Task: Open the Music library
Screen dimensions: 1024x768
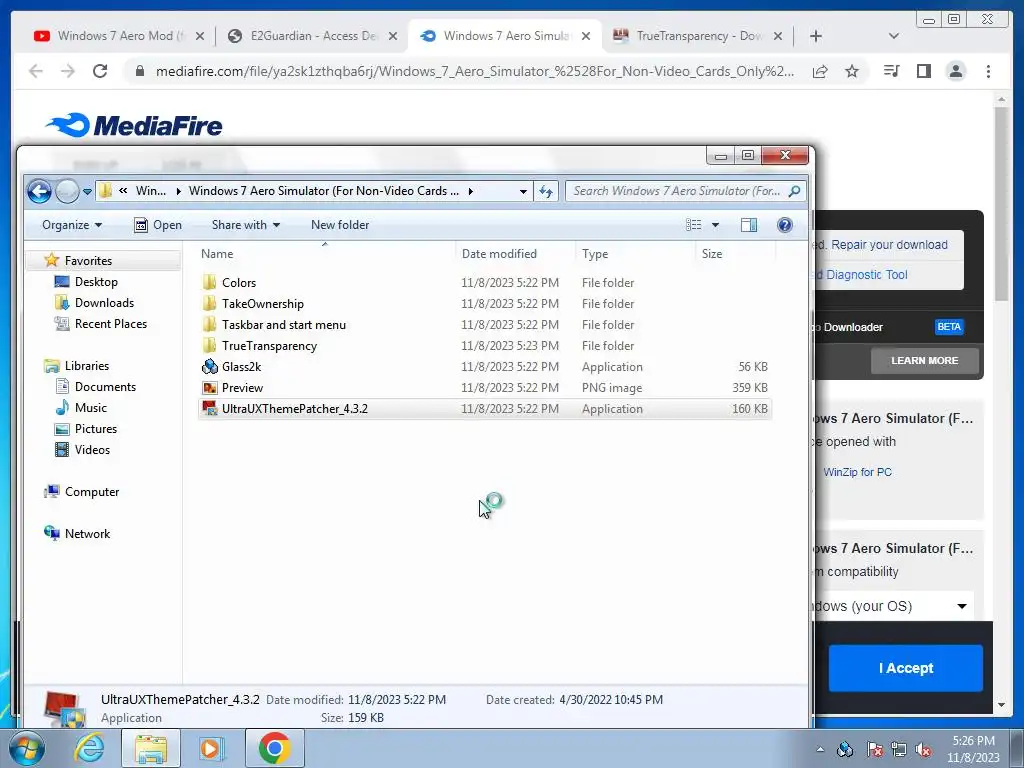Action: (x=91, y=408)
